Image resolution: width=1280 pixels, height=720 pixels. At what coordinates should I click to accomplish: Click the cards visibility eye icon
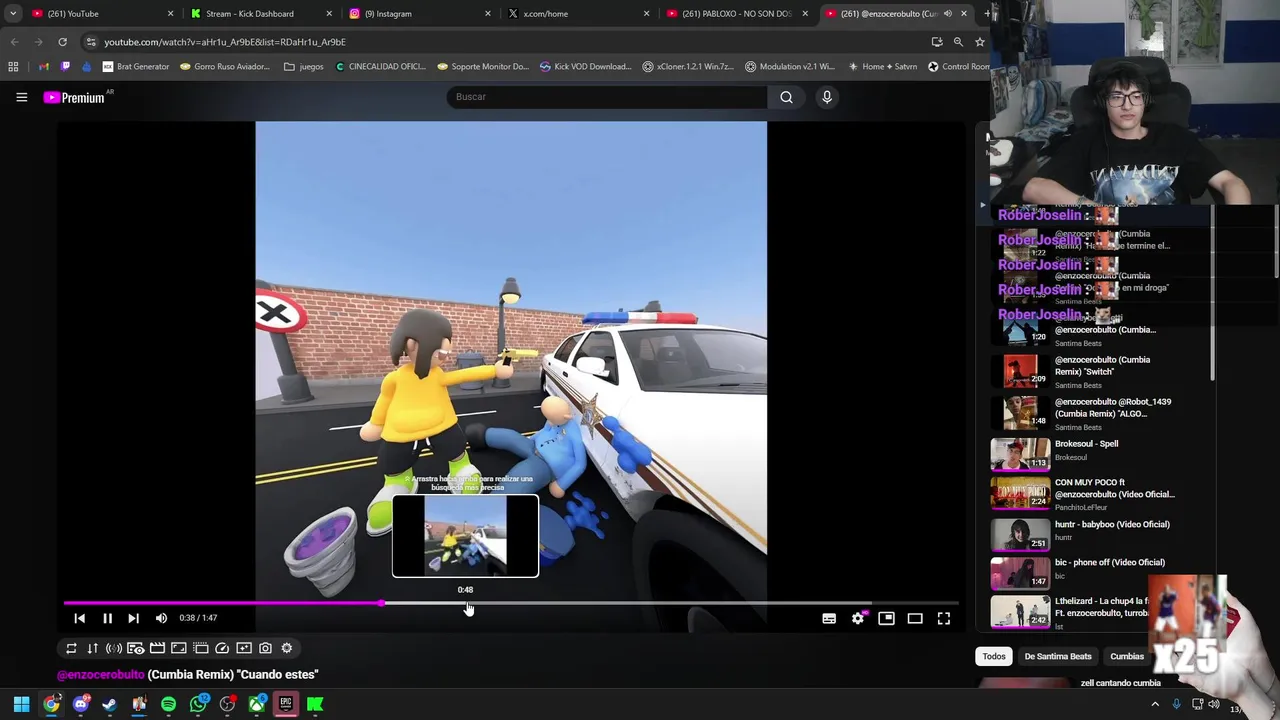pyautogui.click(x=135, y=648)
